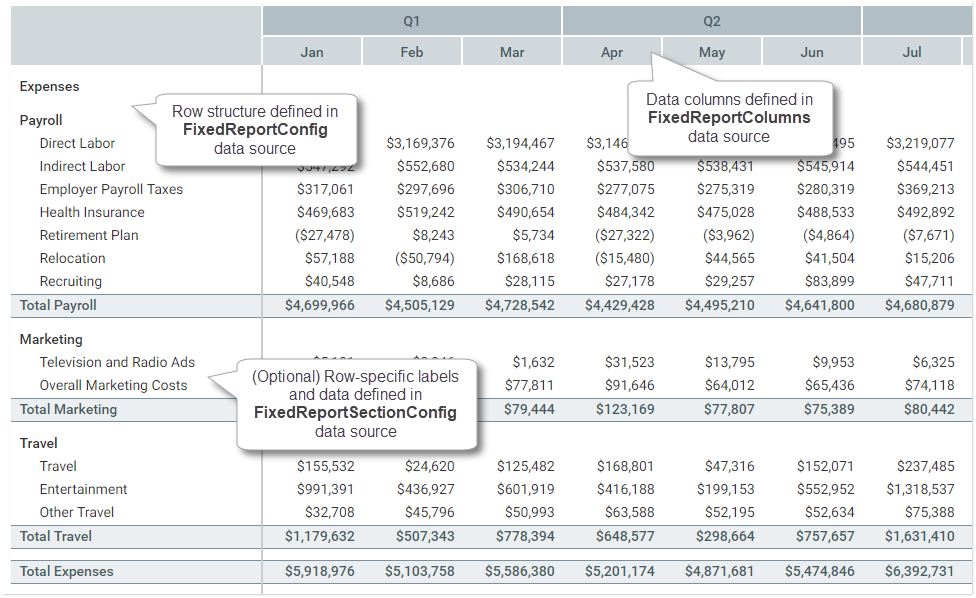Select the Total Expenses value for Jan

320,571
